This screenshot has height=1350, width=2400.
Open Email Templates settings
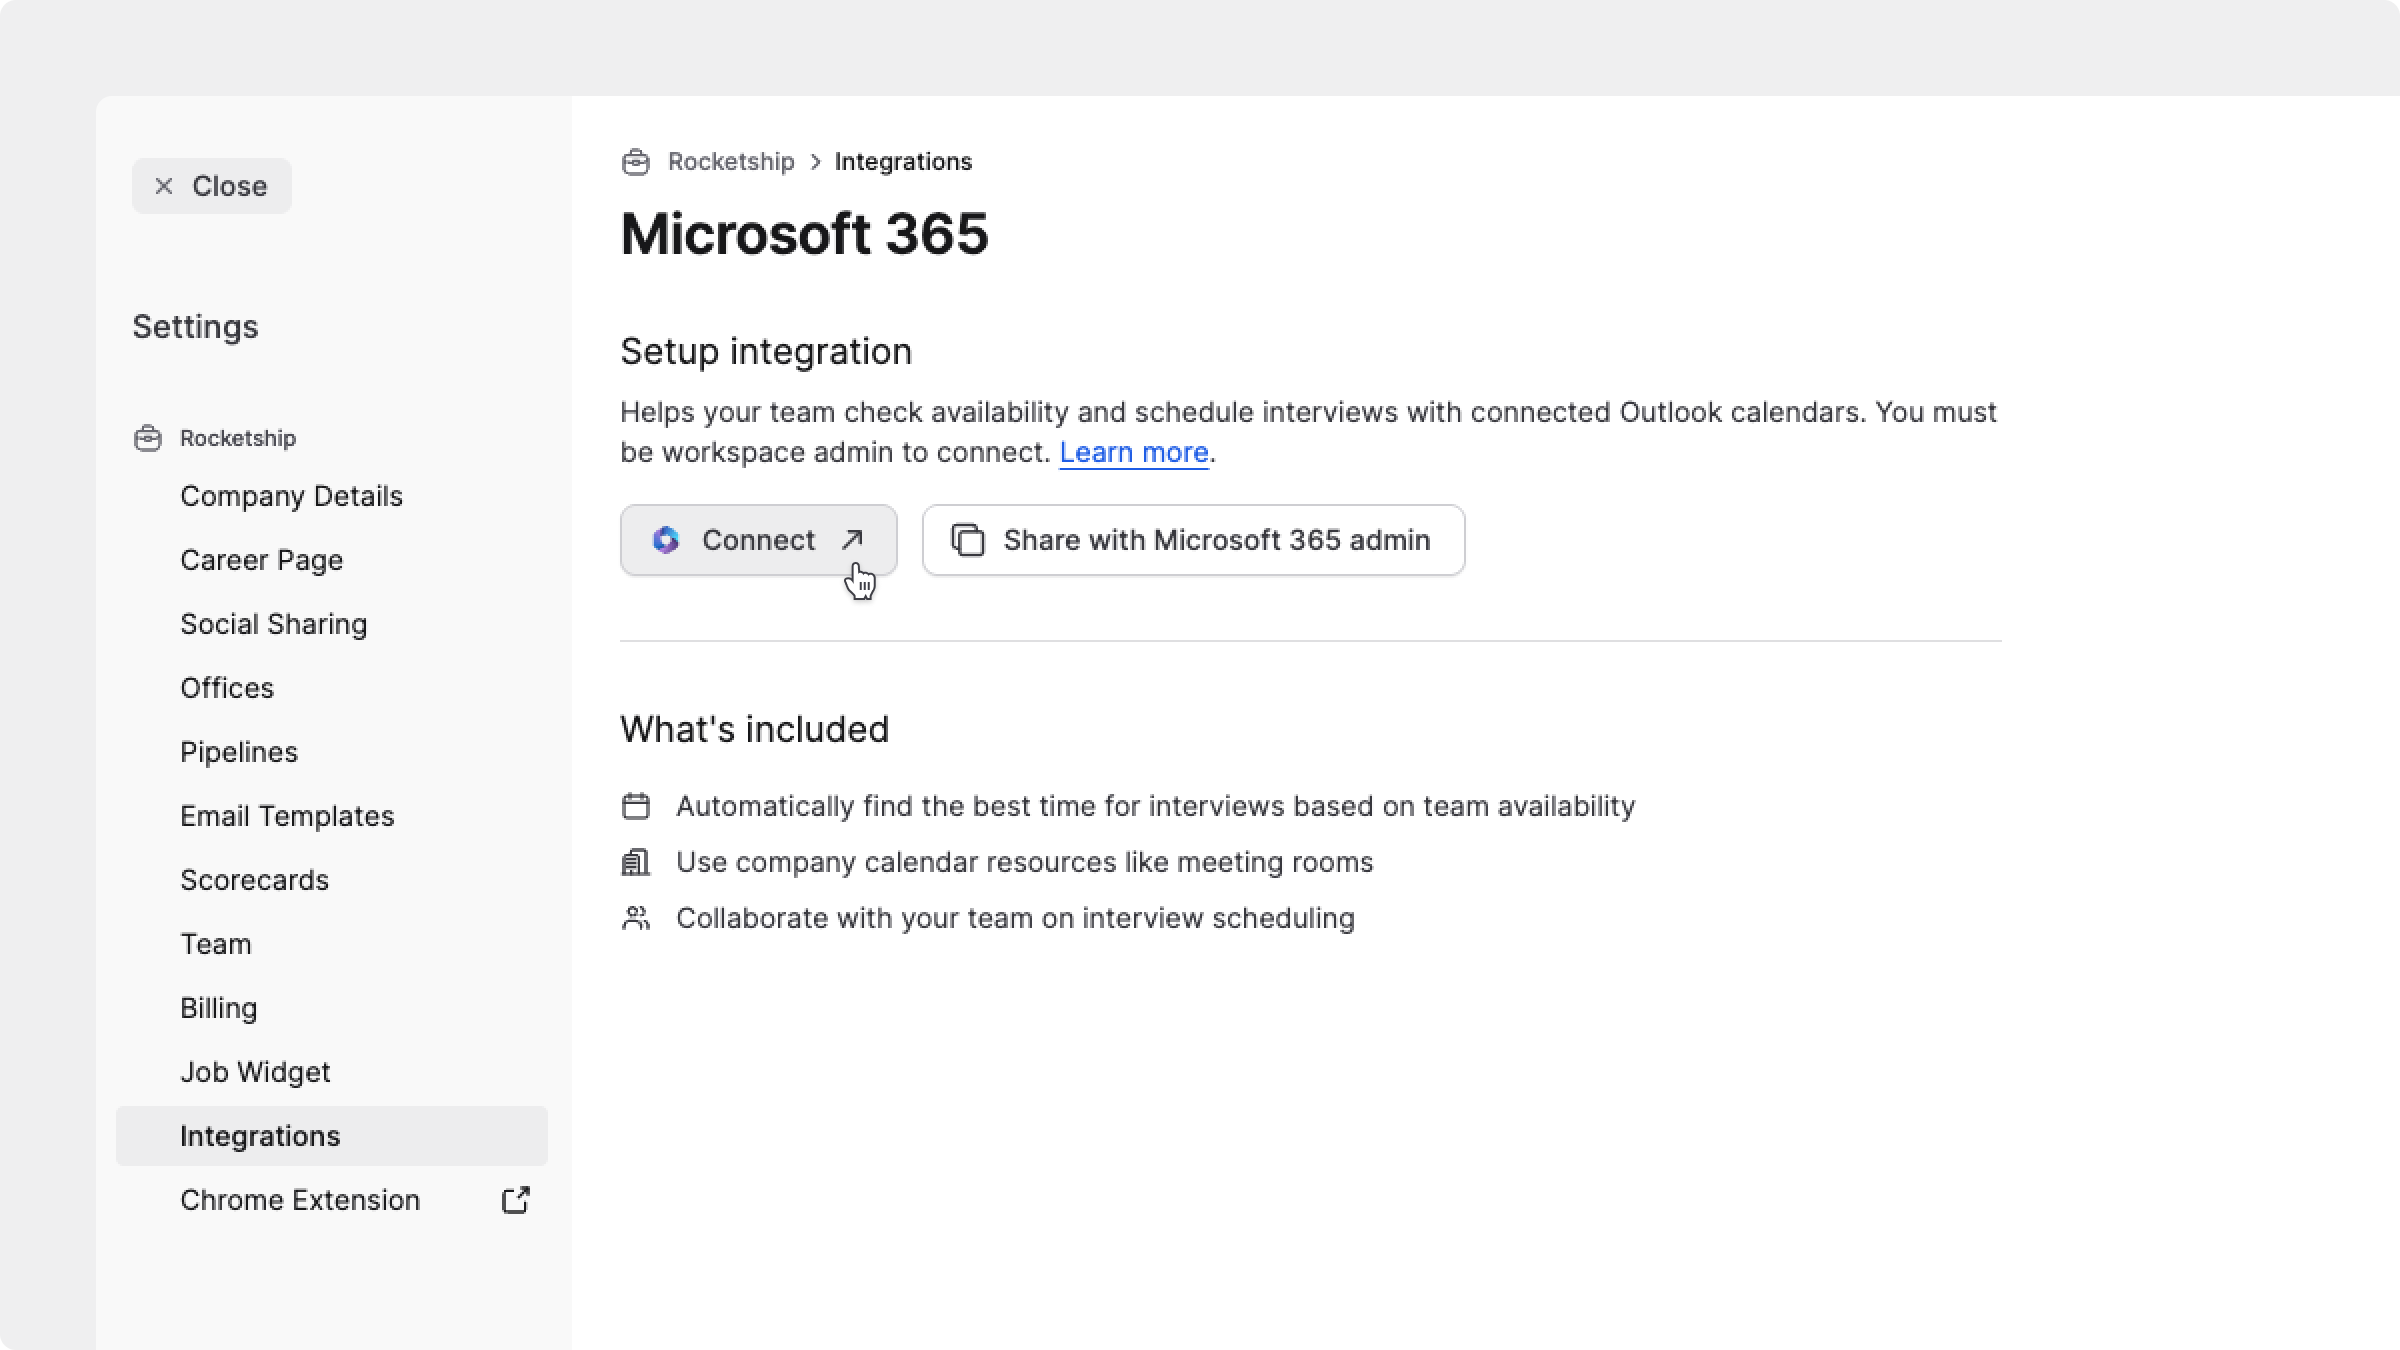pyautogui.click(x=287, y=816)
